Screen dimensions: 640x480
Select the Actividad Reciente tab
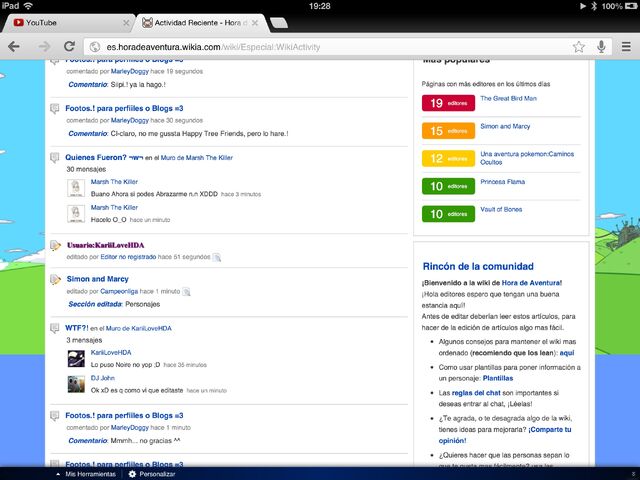(x=200, y=23)
